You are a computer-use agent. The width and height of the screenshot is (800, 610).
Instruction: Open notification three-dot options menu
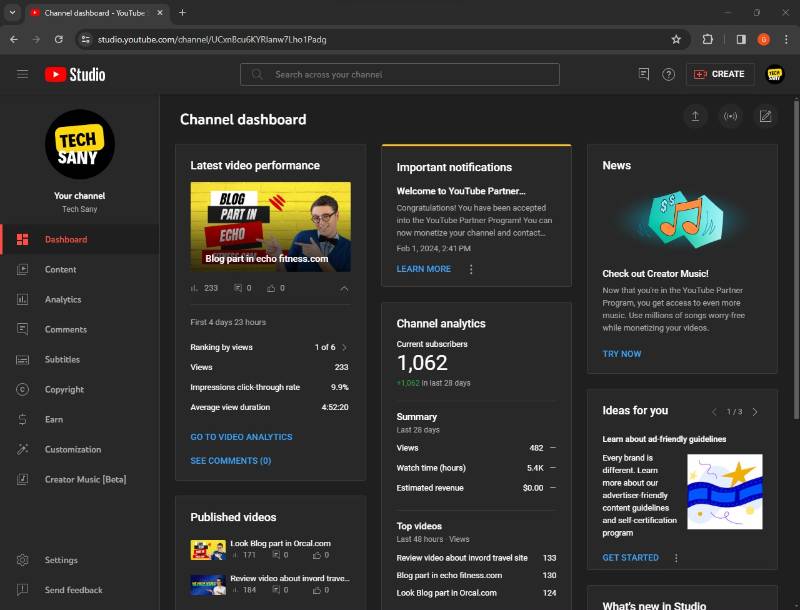[x=471, y=269]
